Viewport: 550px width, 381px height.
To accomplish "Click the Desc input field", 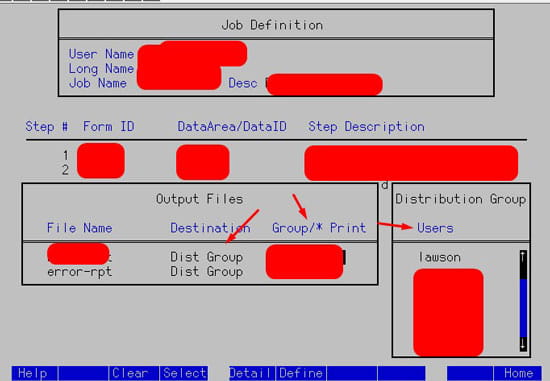I will pos(324,83).
